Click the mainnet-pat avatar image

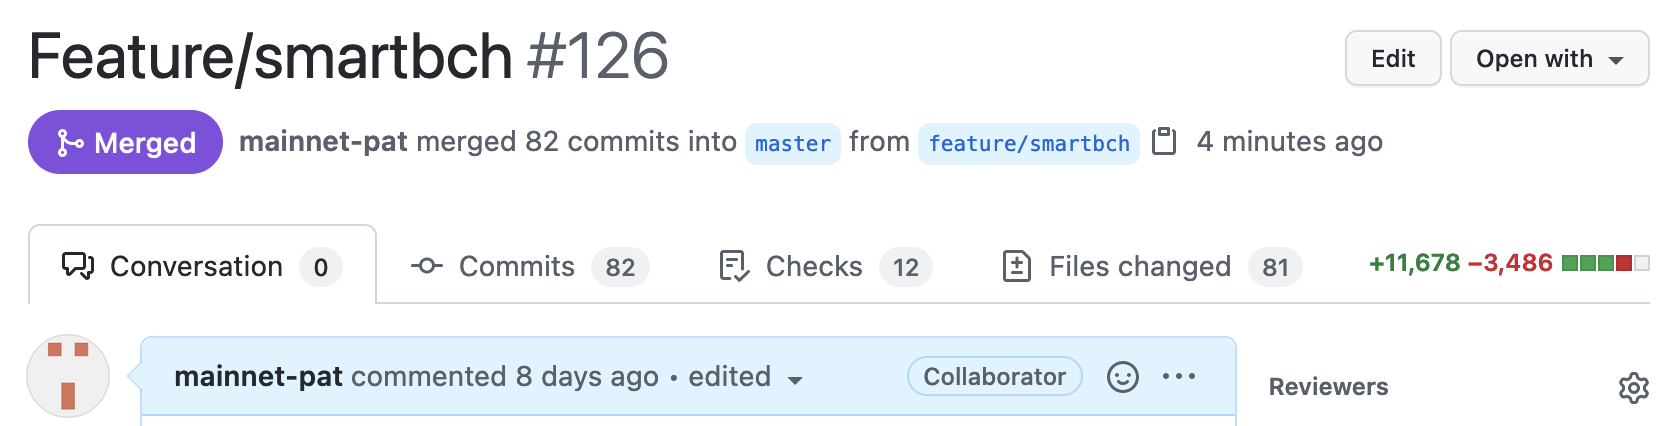[68, 376]
